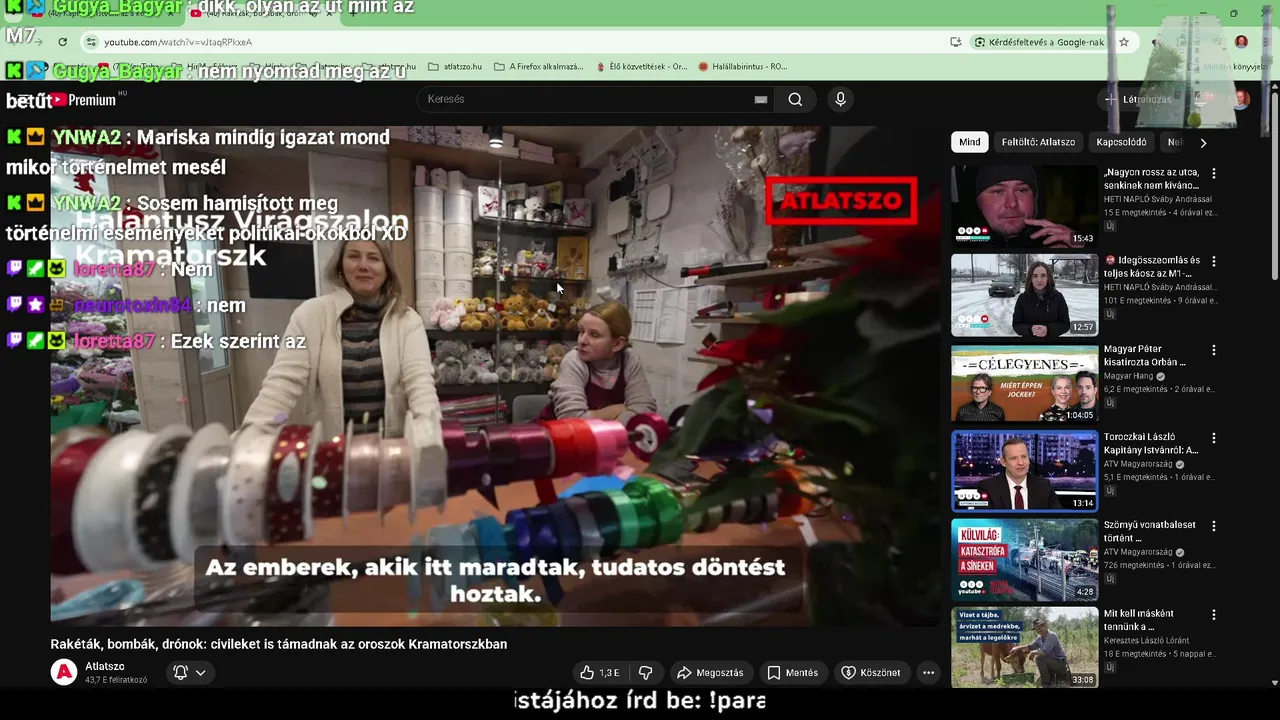Viewport: 1280px width, 720px height.
Task: Dislike the video with the thumbs-down icon
Action: pos(646,673)
